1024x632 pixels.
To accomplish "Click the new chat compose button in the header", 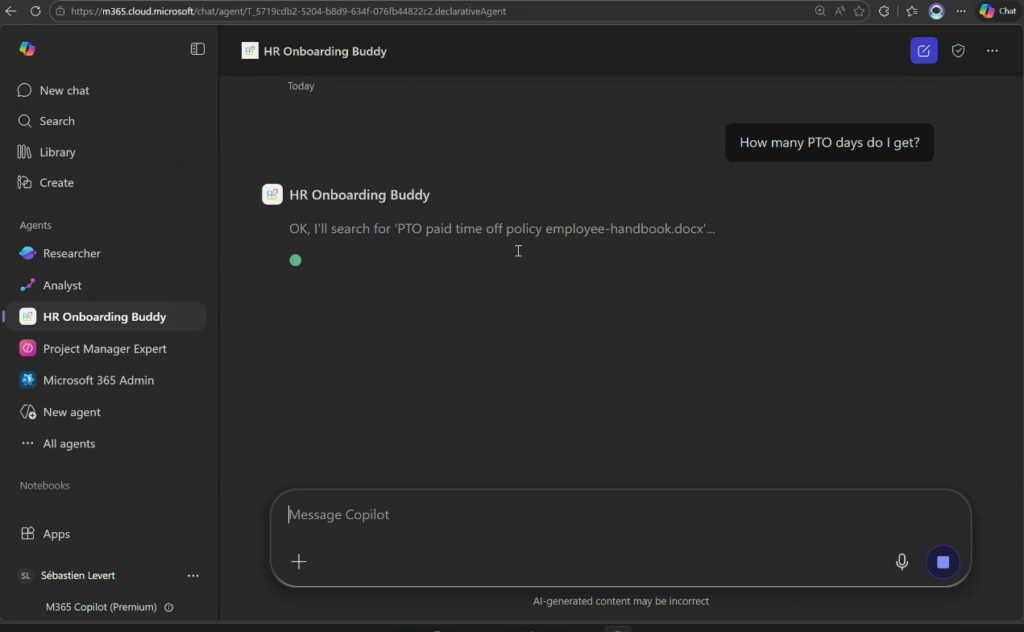I will tap(923, 50).
